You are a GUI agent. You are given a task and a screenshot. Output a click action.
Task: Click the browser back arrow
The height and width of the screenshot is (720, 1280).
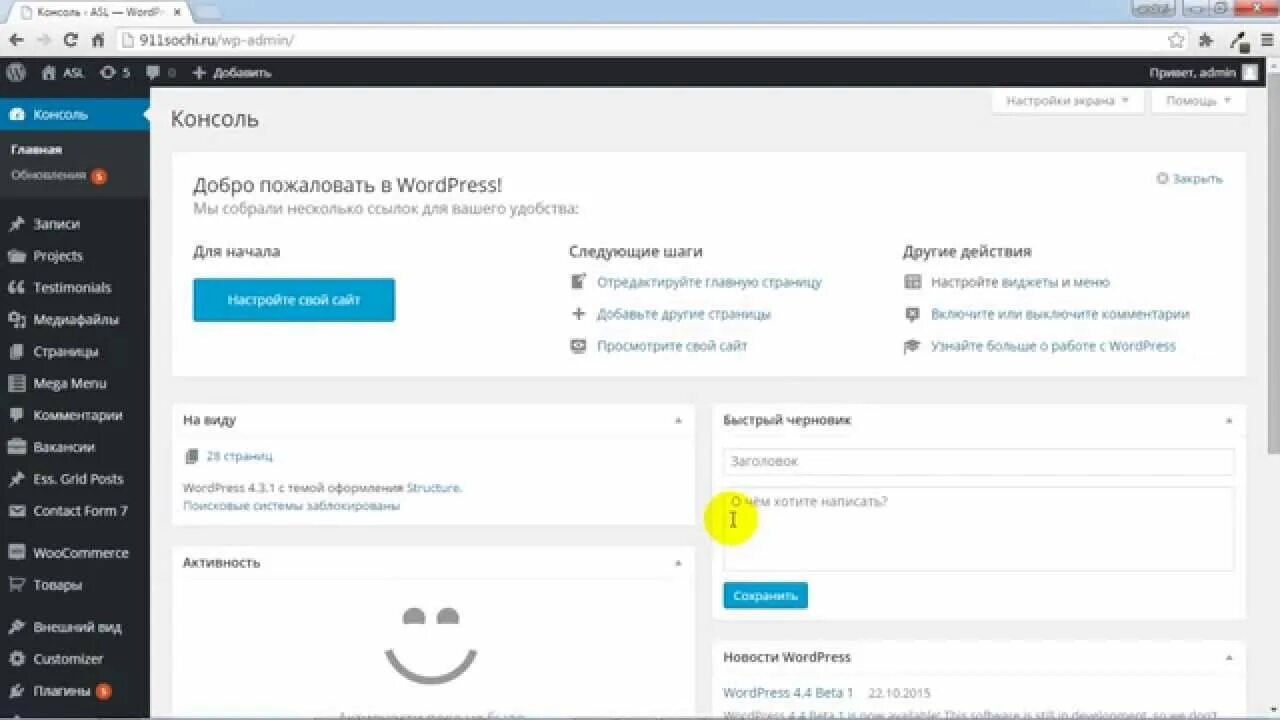pos(16,40)
